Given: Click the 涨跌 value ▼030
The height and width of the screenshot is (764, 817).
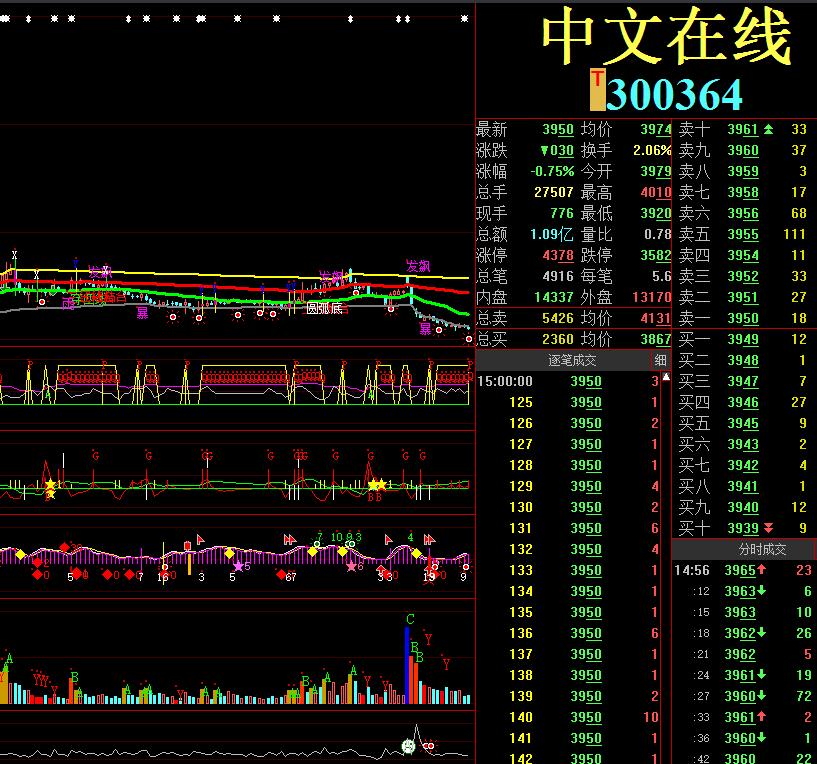Looking at the screenshot, I should [x=557, y=151].
